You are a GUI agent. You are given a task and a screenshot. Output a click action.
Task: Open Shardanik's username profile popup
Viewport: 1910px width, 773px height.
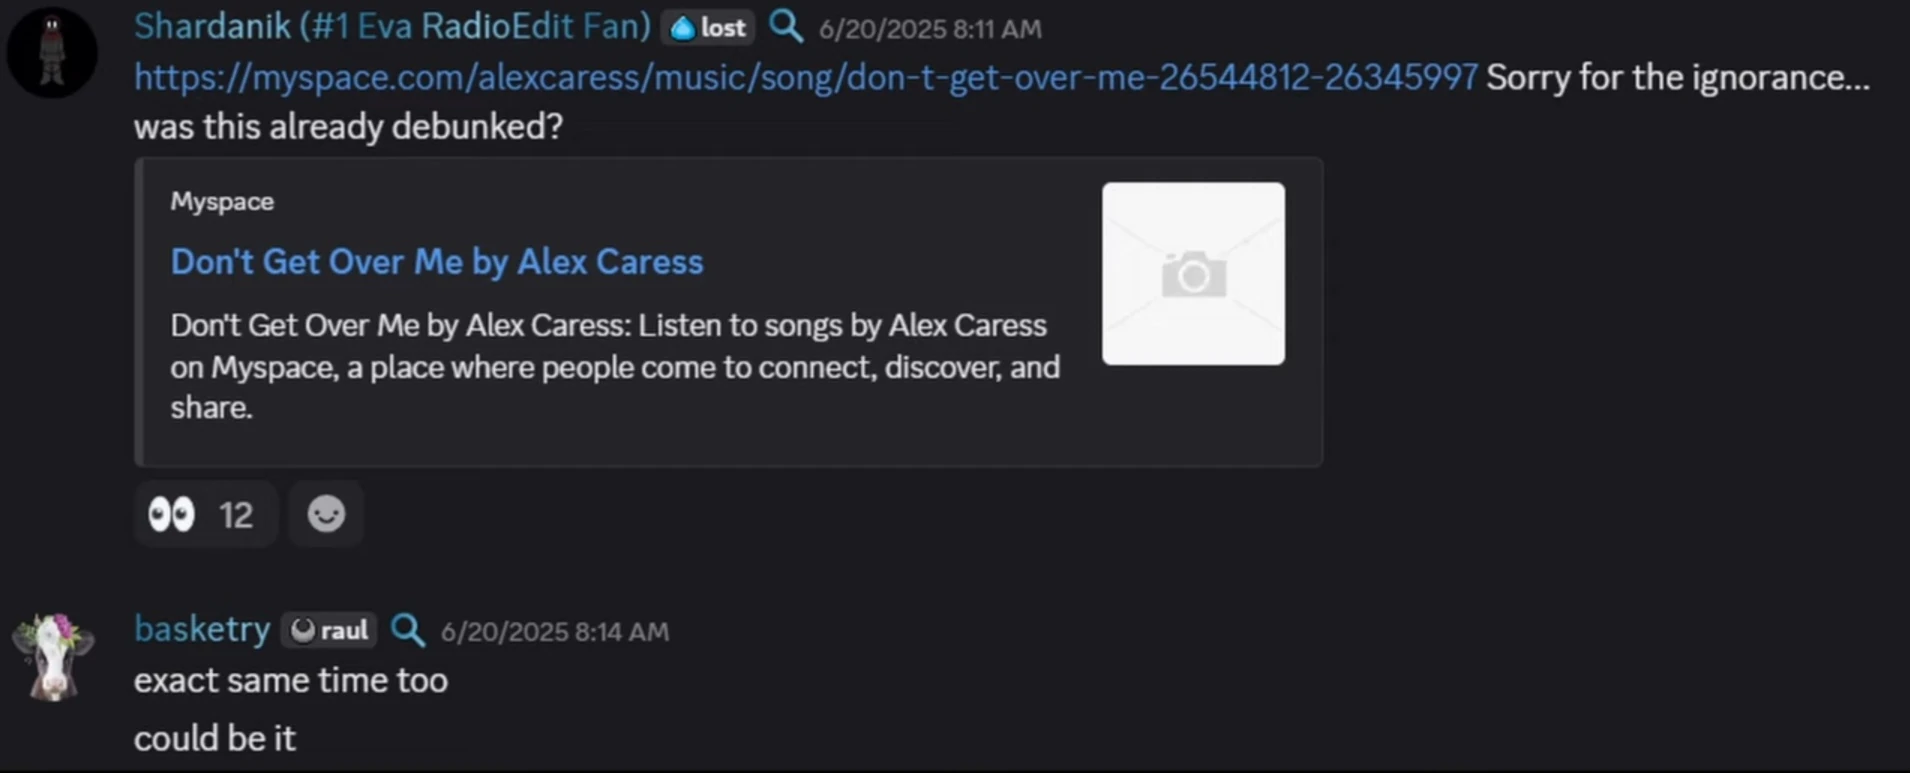[x=392, y=26]
